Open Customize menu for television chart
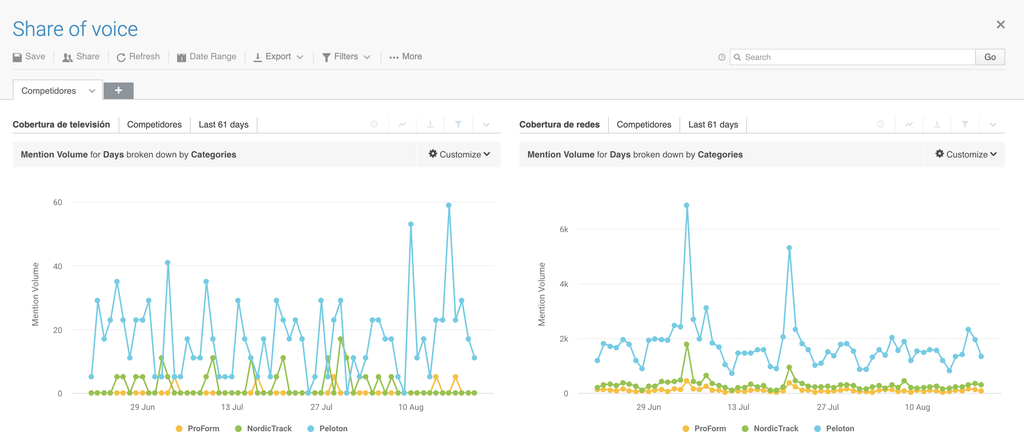The width and height of the screenshot is (1024, 447). tap(459, 155)
